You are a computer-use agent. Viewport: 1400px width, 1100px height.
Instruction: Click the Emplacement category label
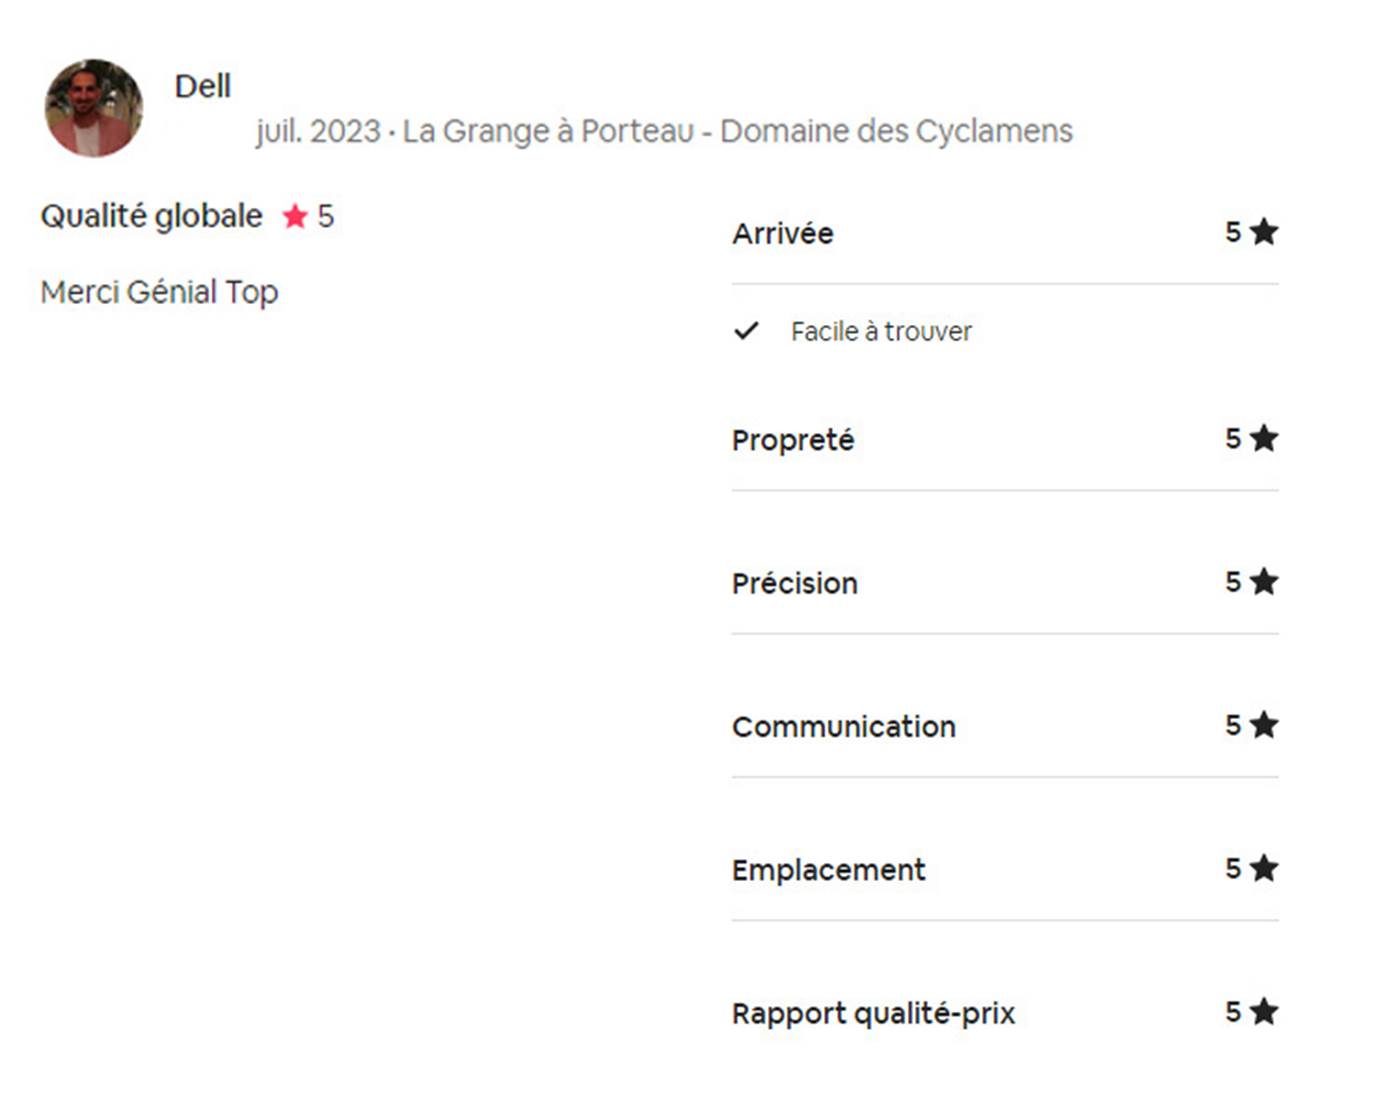point(829,870)
